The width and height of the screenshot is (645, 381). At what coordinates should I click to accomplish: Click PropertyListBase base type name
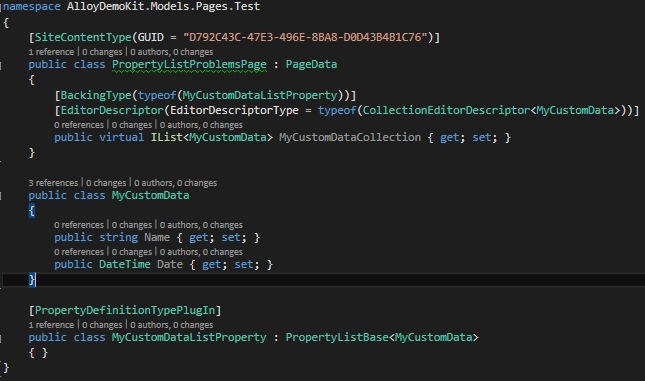coord(337,337)
